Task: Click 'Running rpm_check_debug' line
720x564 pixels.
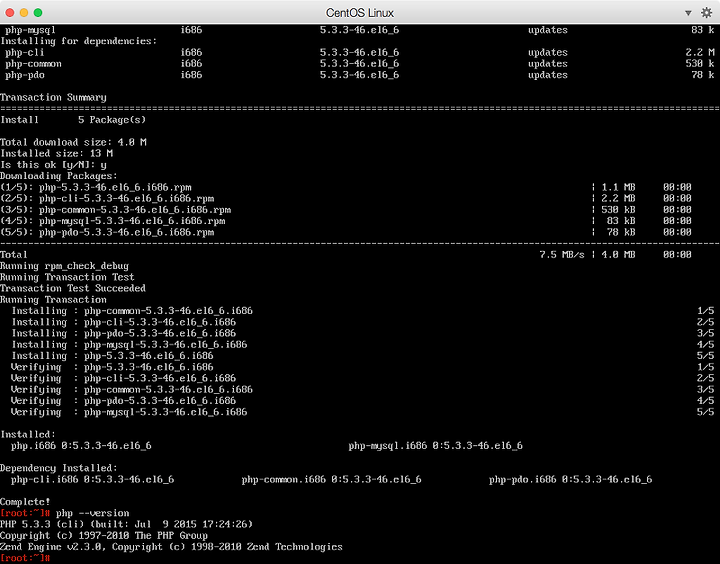Action: pos(64,266)
